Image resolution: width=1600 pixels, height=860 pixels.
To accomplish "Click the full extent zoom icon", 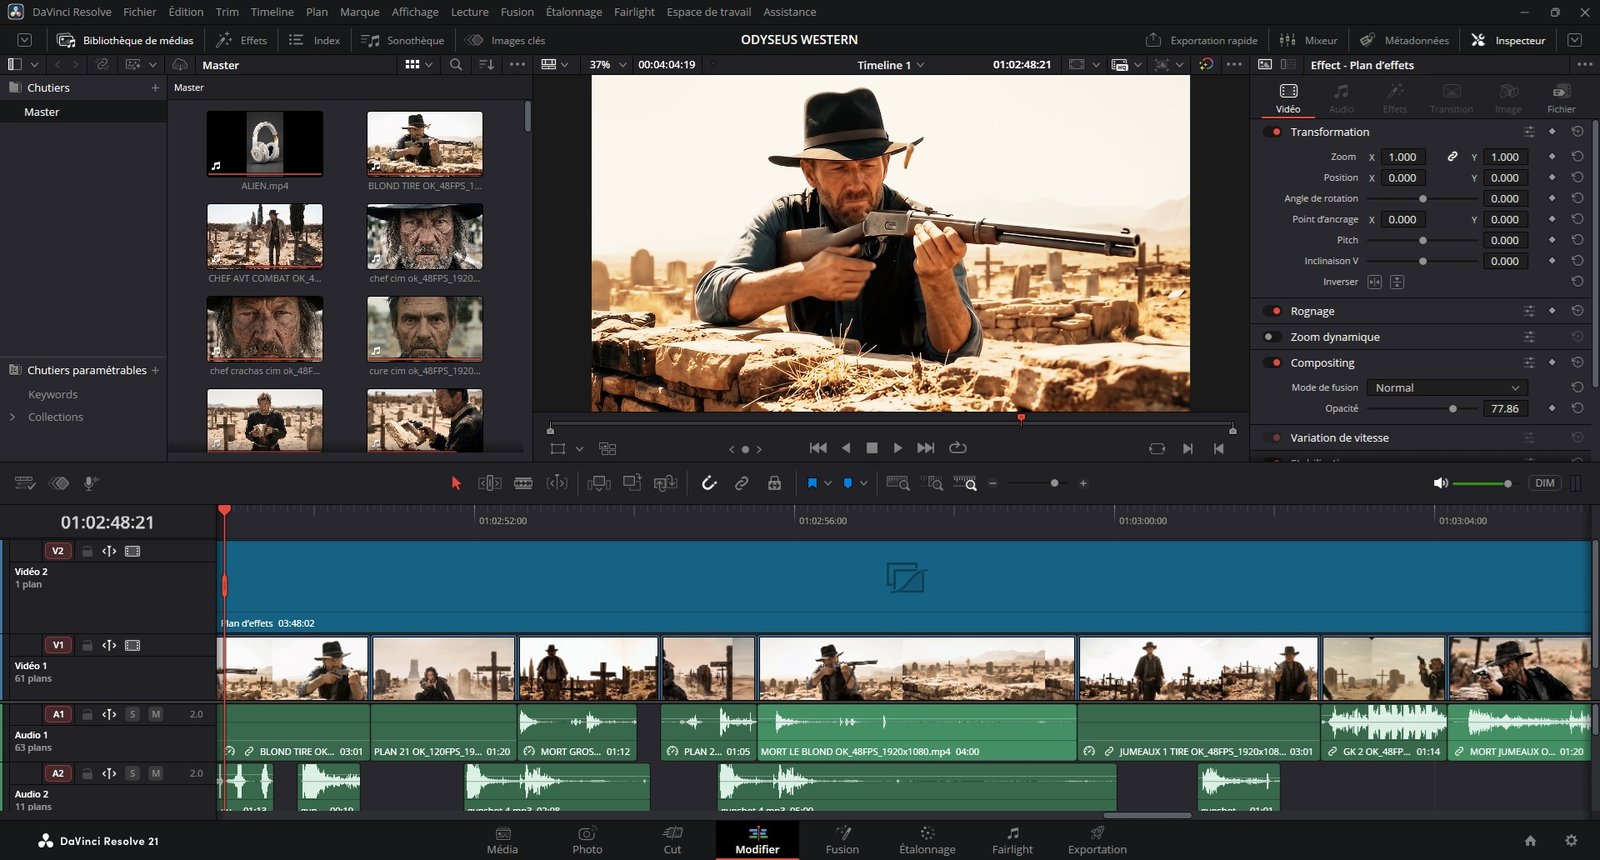I will pos(898,483).
